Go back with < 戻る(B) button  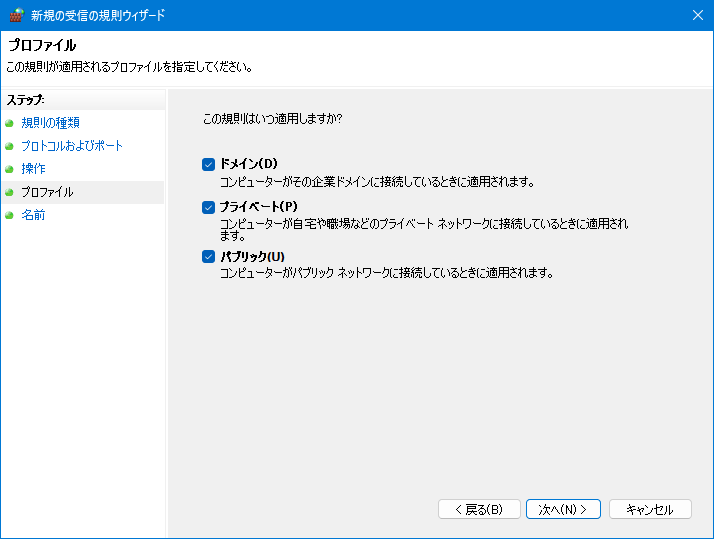tap(479, 509)
